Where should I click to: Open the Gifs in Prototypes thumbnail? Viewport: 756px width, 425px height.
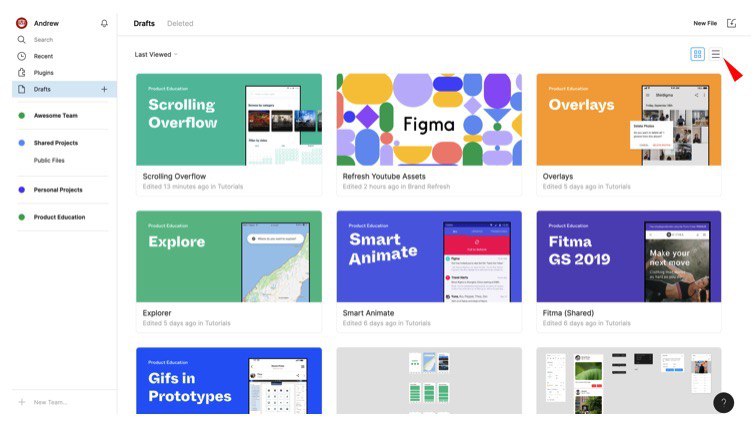pyautogui.click(x=229, y=381)
